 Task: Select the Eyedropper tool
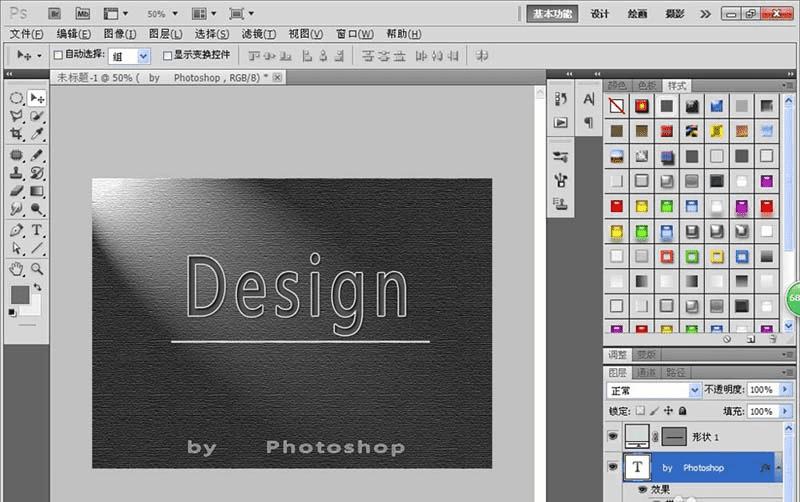[37, 134]
